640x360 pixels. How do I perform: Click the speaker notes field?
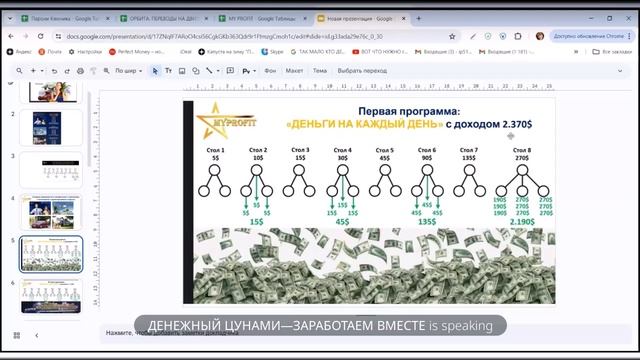coord(366,333)
